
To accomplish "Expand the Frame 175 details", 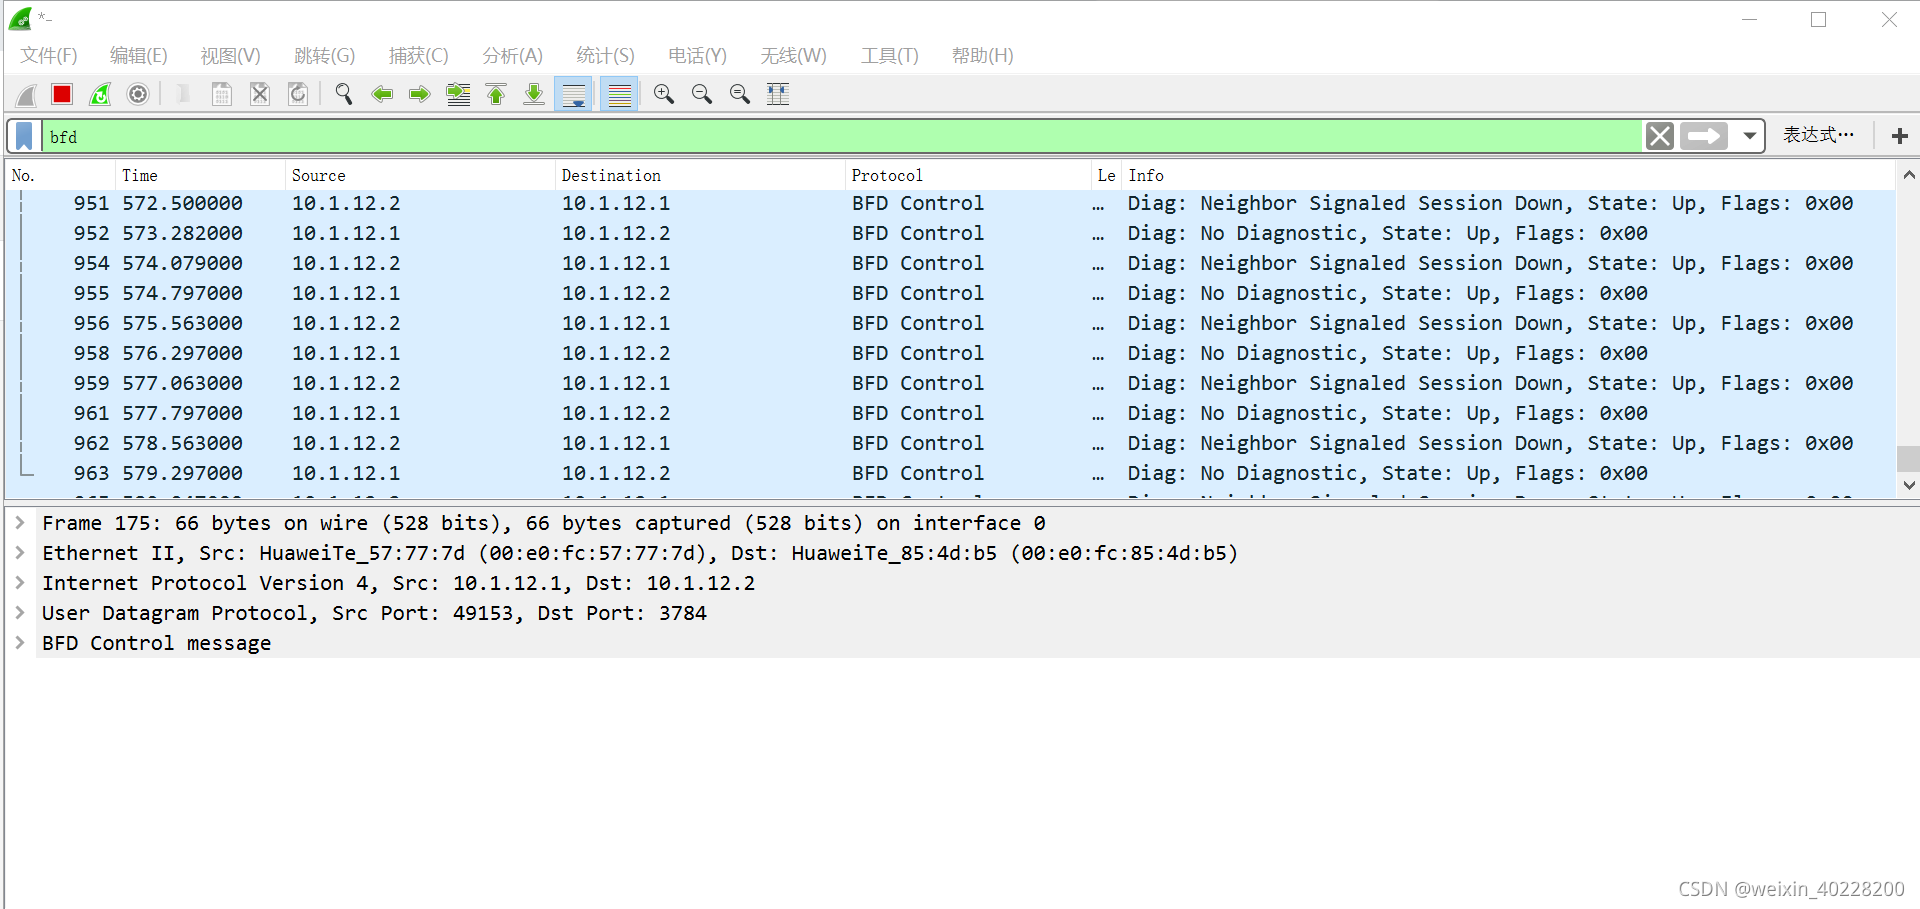I will coord(19,523).
